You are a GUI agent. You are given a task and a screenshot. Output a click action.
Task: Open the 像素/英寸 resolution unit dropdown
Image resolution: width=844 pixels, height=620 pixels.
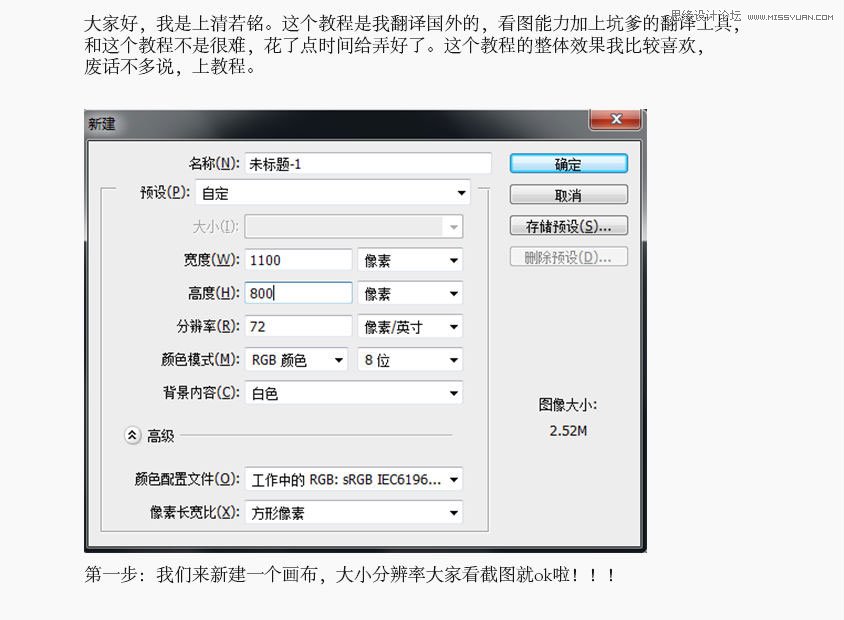(x=410, y=327)
